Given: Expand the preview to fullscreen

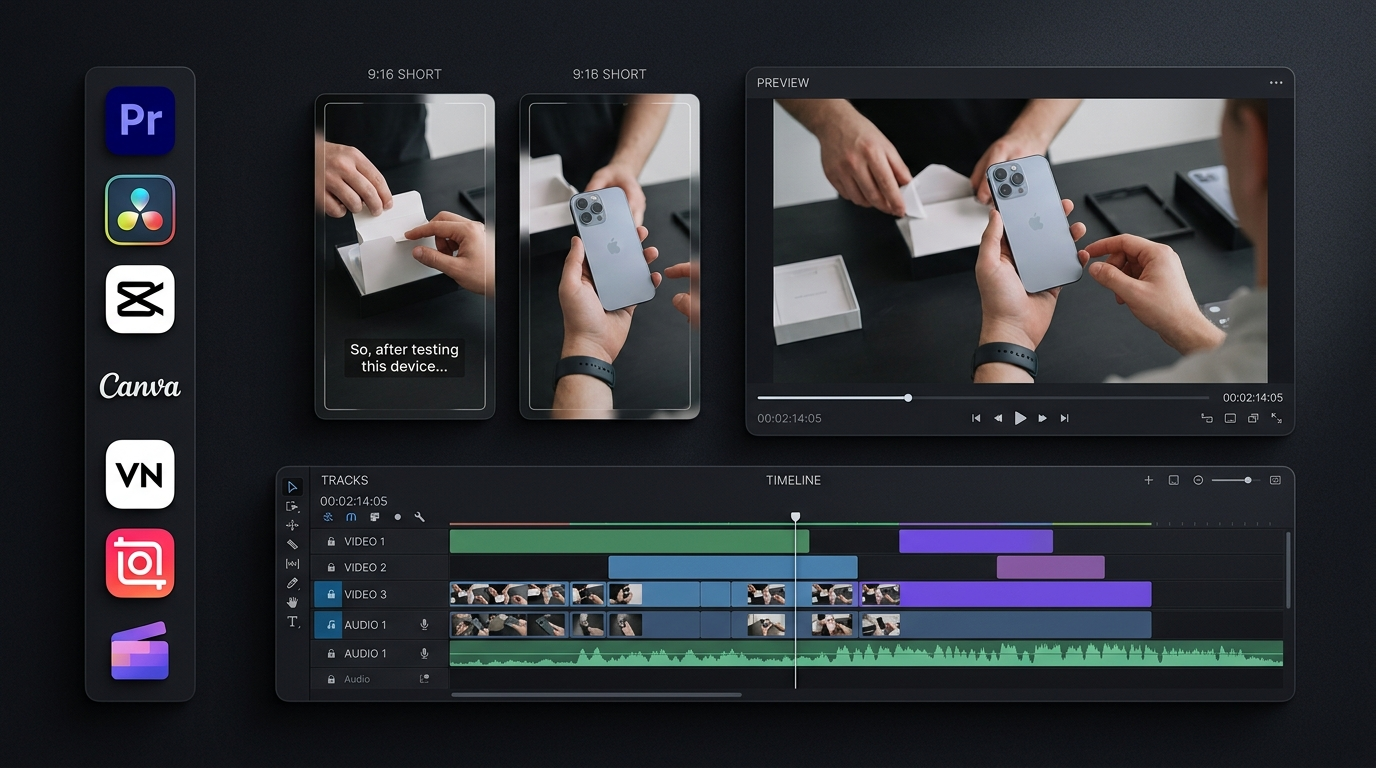Looking at the screenshot, I should coord(1276,418).
